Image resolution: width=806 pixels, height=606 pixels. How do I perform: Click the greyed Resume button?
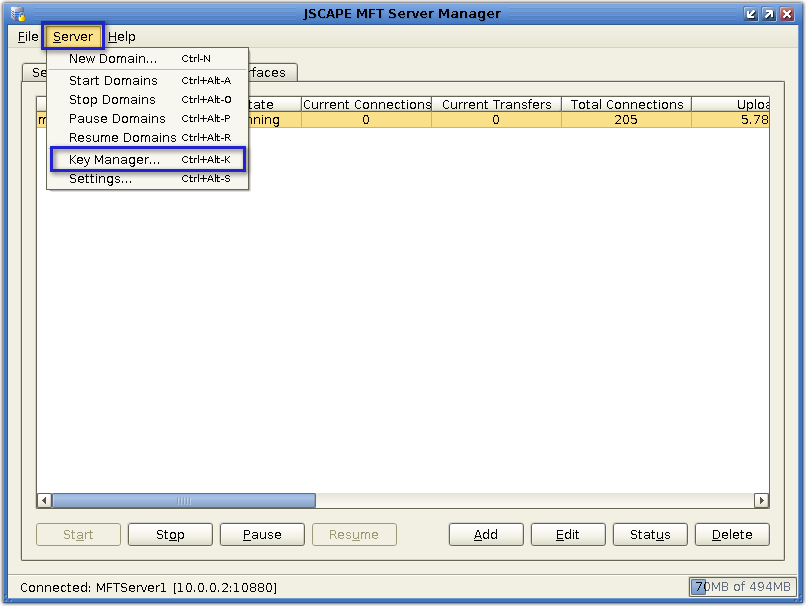coord(354,535)
